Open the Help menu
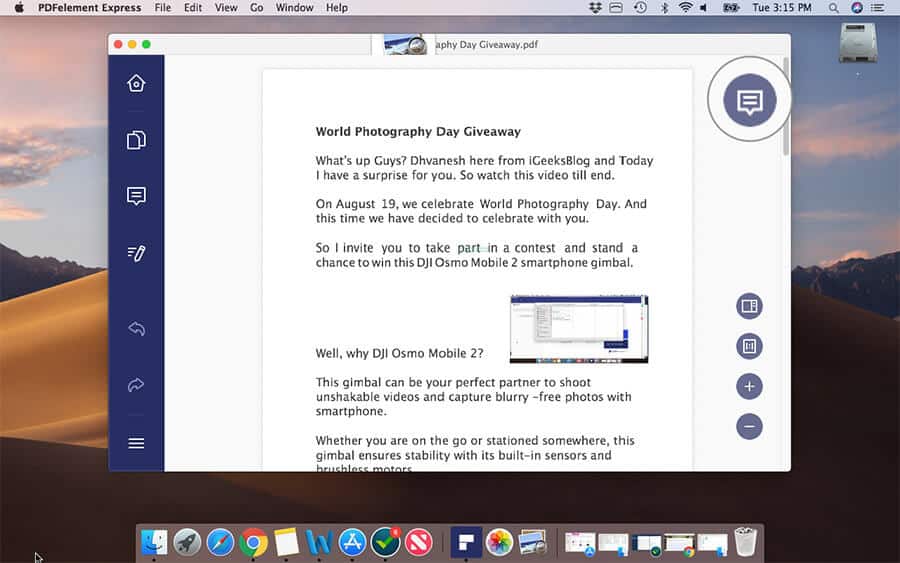Image resolution: width=900 pixels, height=563 pixels. [x=337, y=7]
